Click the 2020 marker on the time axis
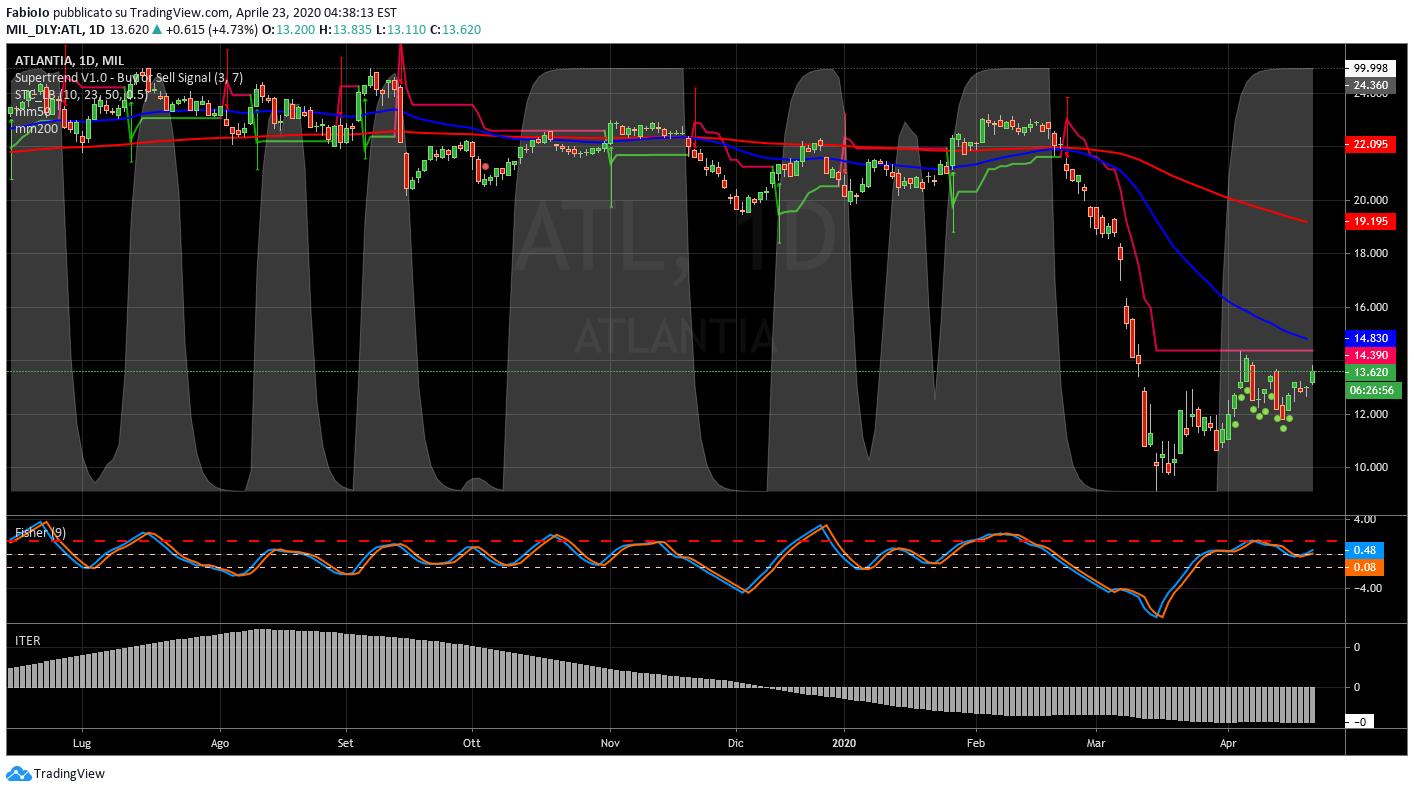Image resolution: width=1414 pixels, height=792 pixels. click(x=845, y=743)
